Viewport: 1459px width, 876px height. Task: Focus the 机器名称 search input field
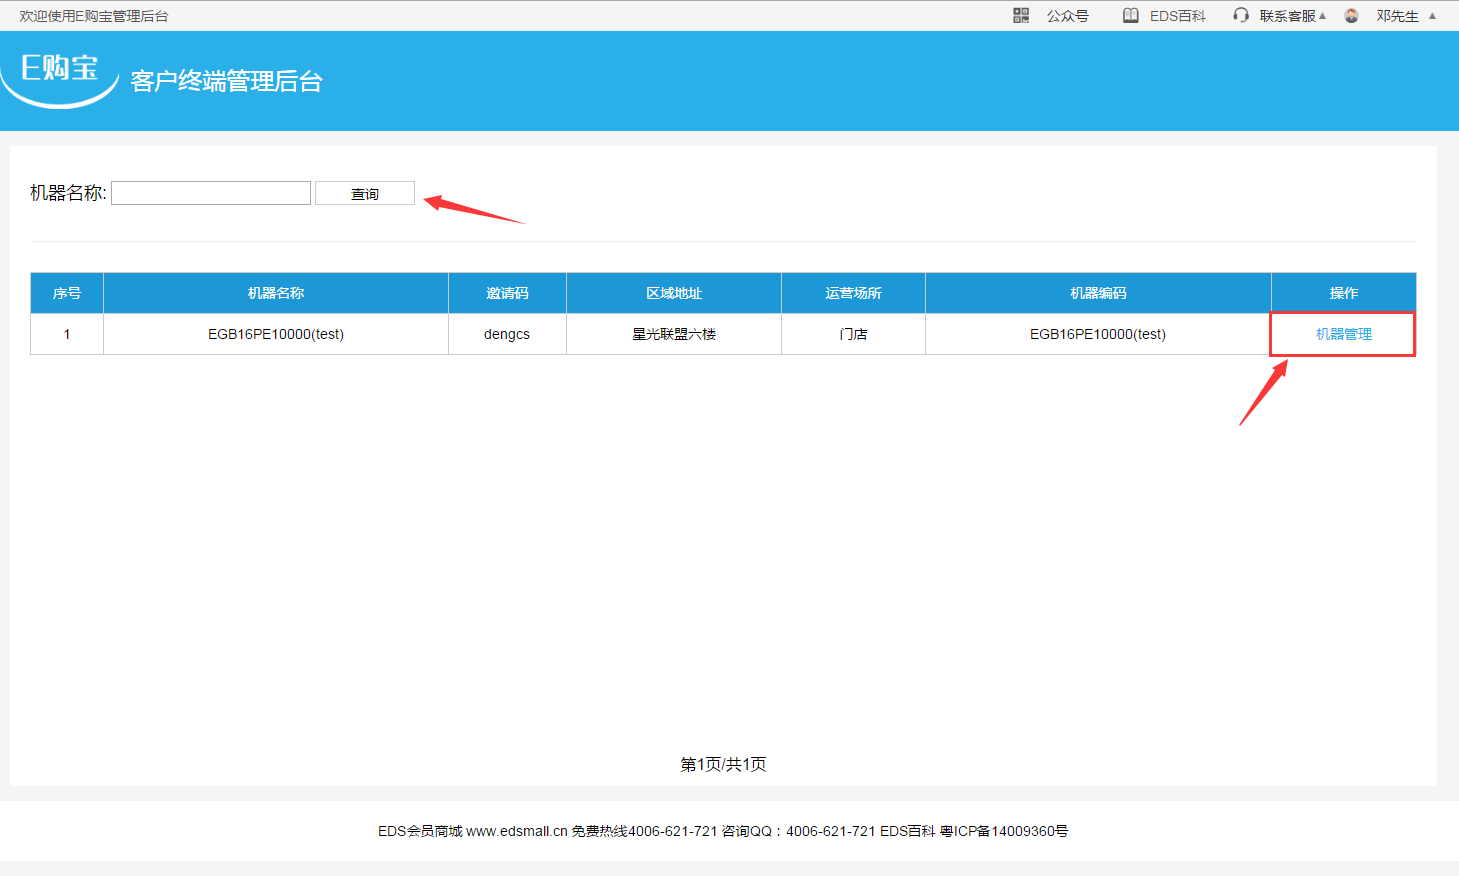(x=211, y=193)
